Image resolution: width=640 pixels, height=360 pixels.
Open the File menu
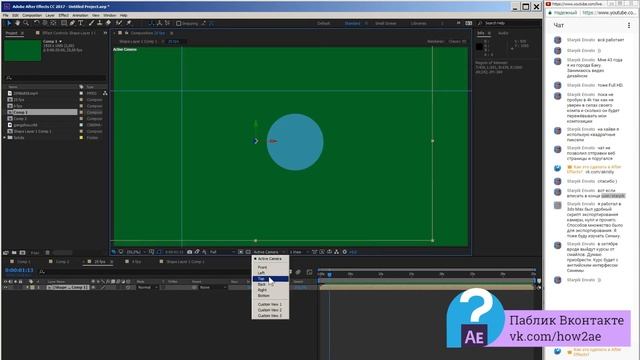(6, 15)
